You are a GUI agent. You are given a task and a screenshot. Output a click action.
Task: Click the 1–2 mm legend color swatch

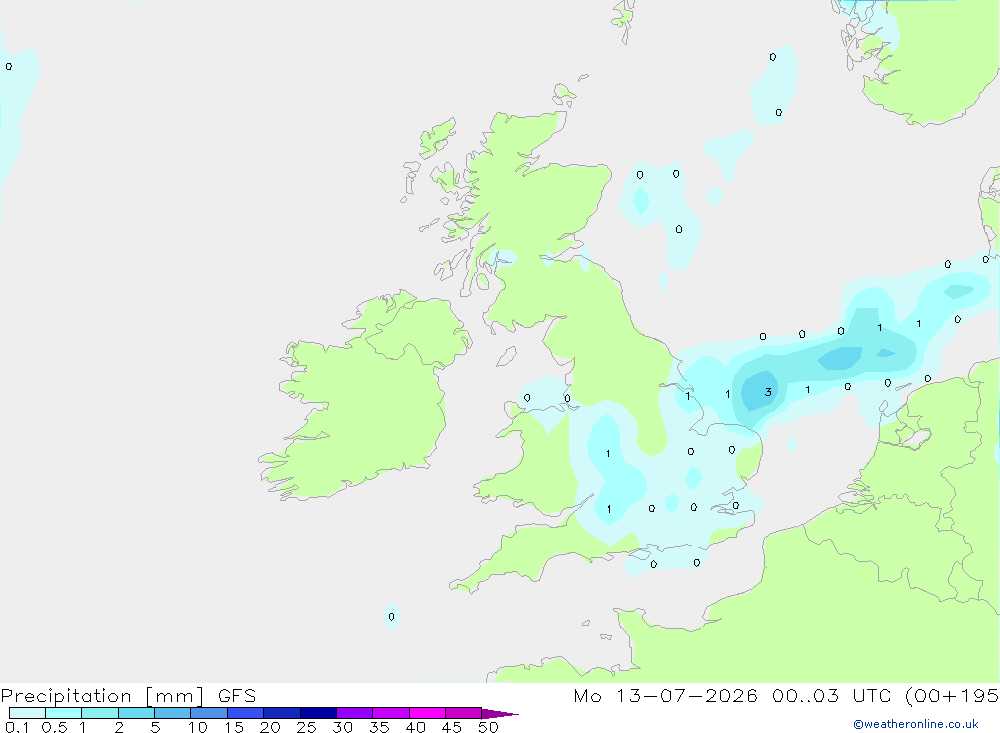coord(100,713)
